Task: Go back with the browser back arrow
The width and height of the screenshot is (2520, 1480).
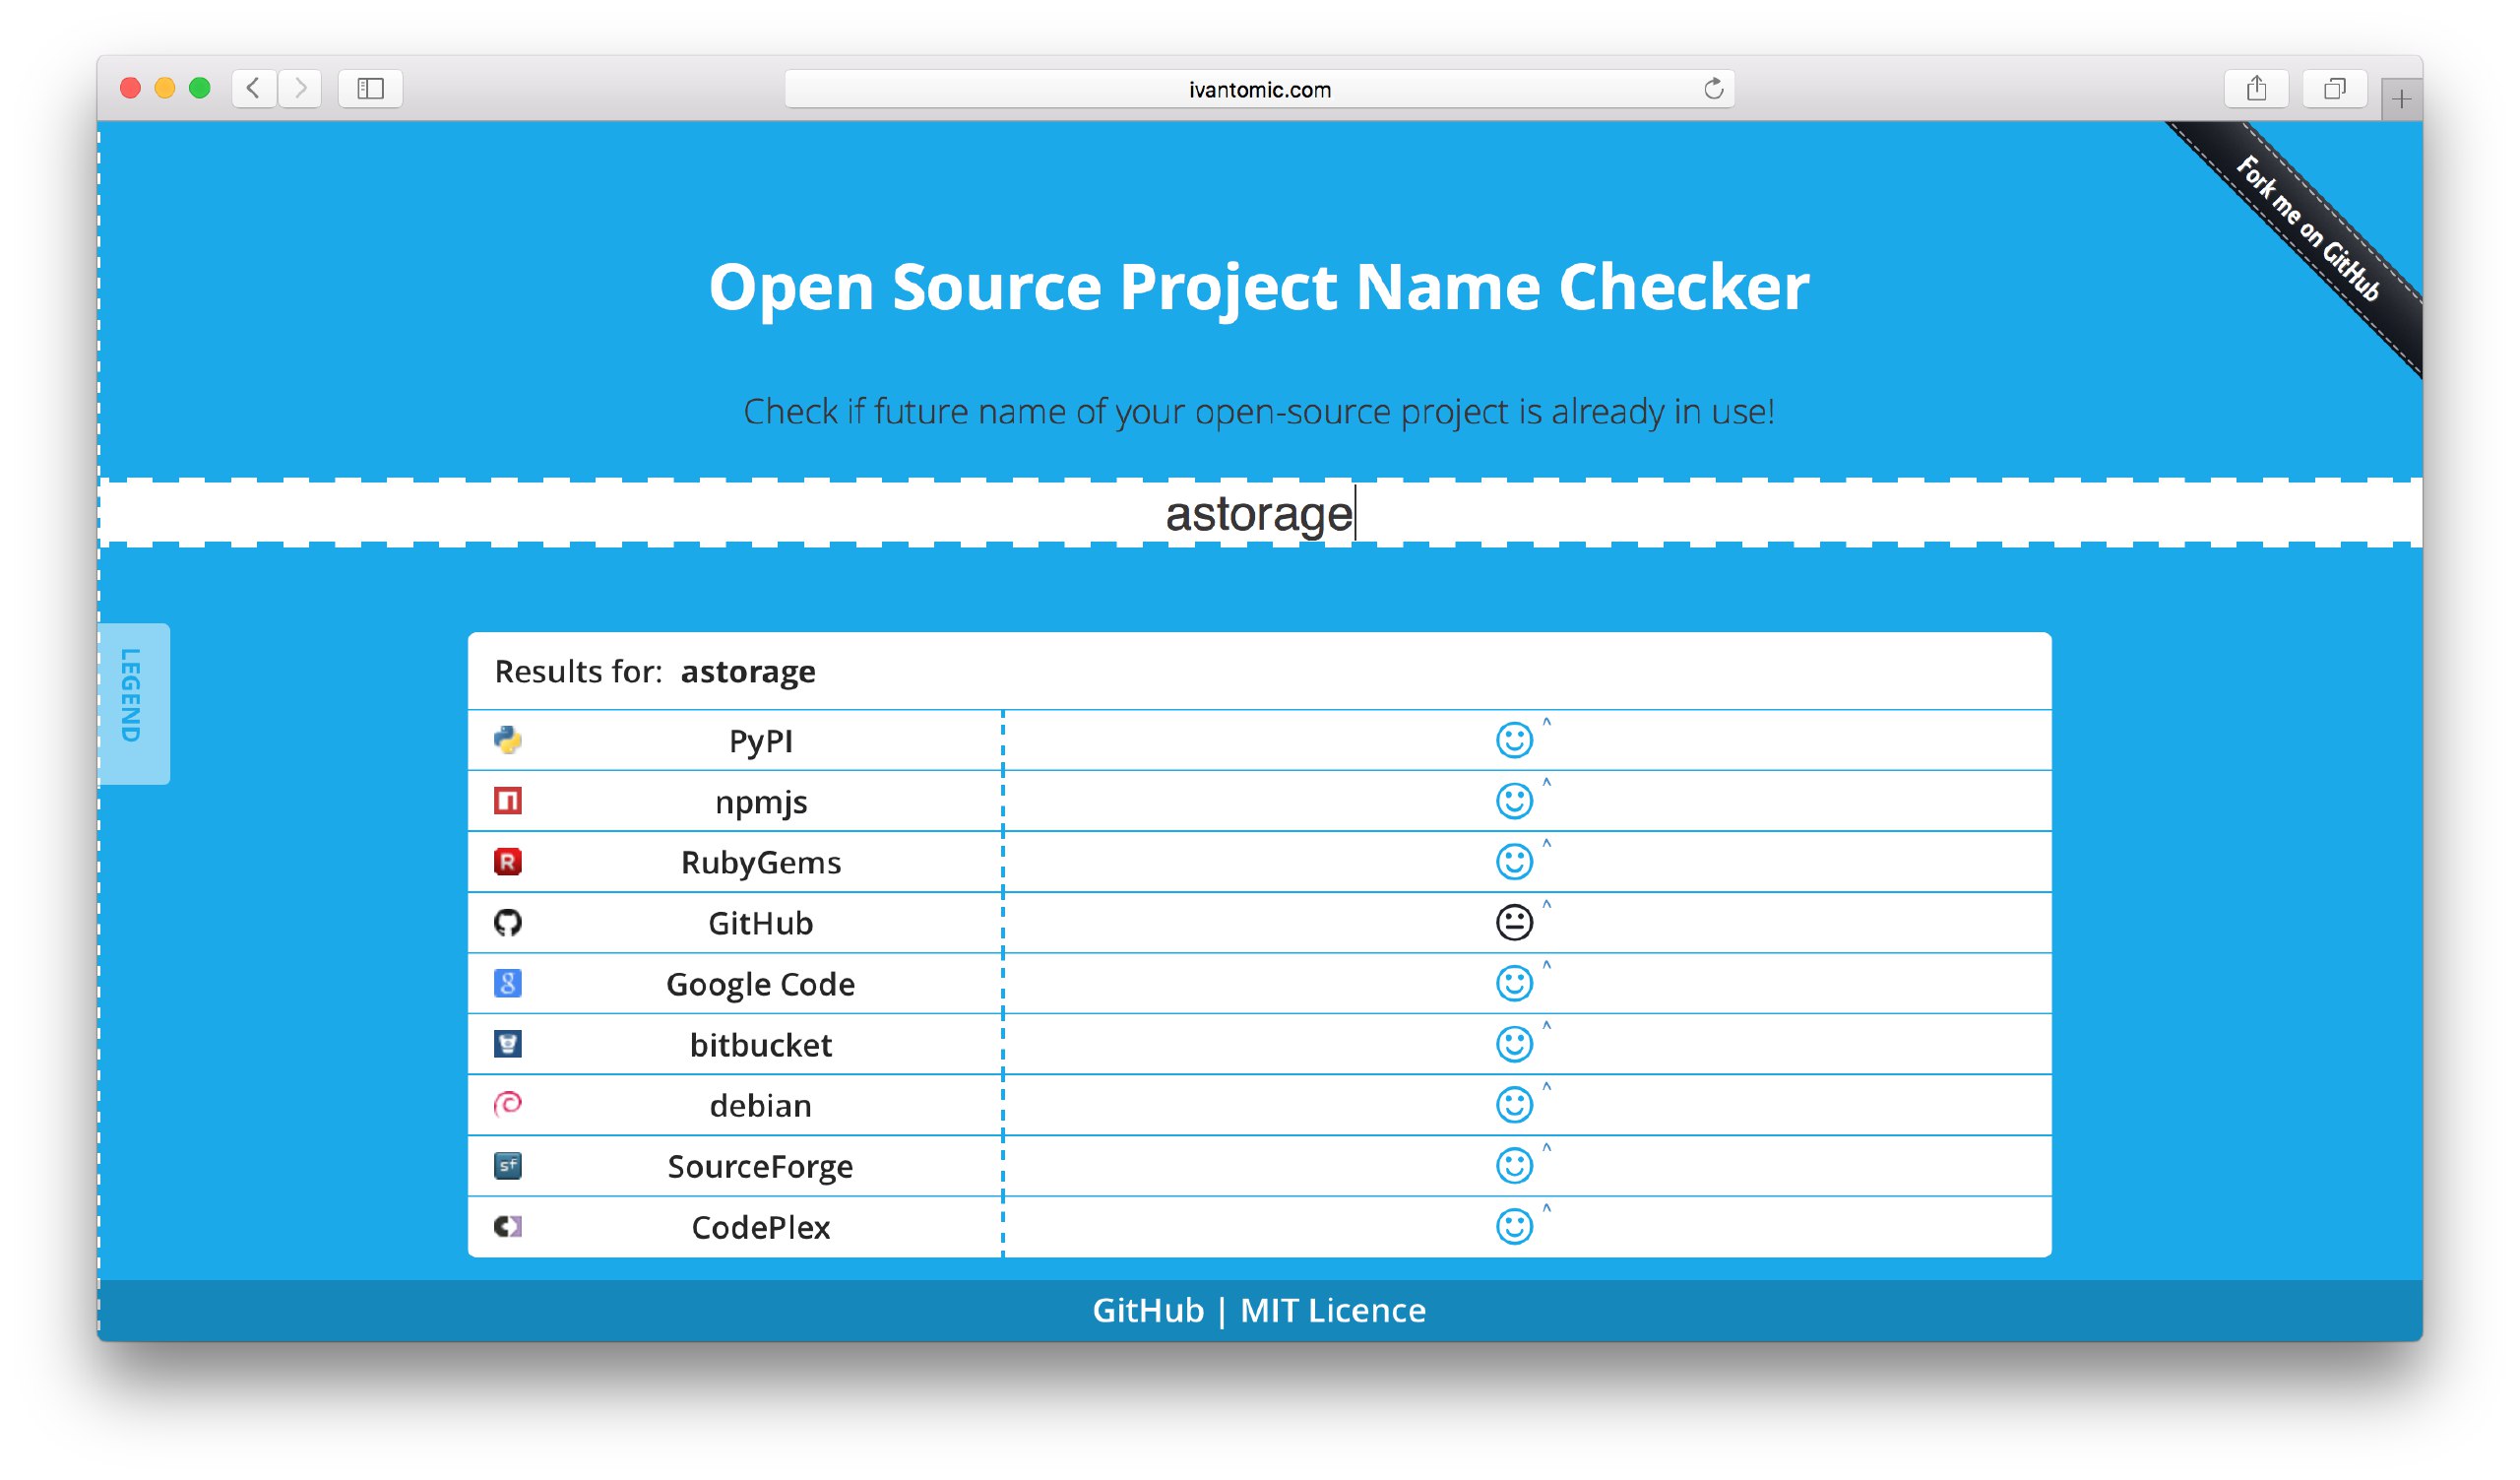Action: click(x=254, y=89)
